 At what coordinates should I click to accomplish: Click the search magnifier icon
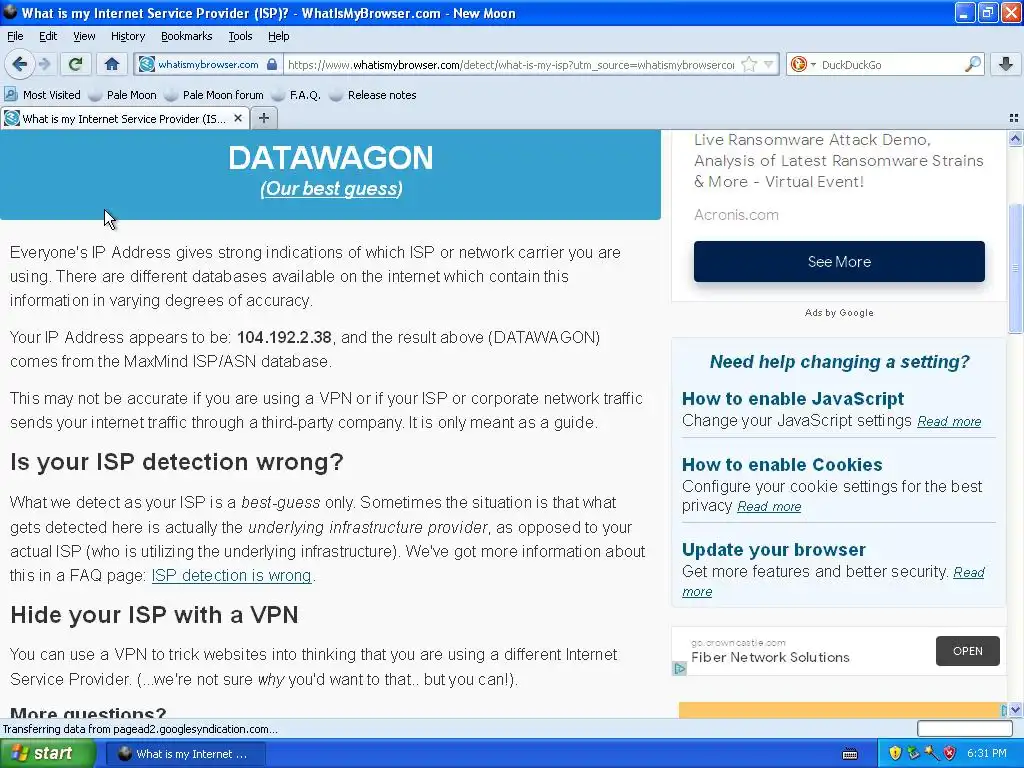(x=972, y=64)
